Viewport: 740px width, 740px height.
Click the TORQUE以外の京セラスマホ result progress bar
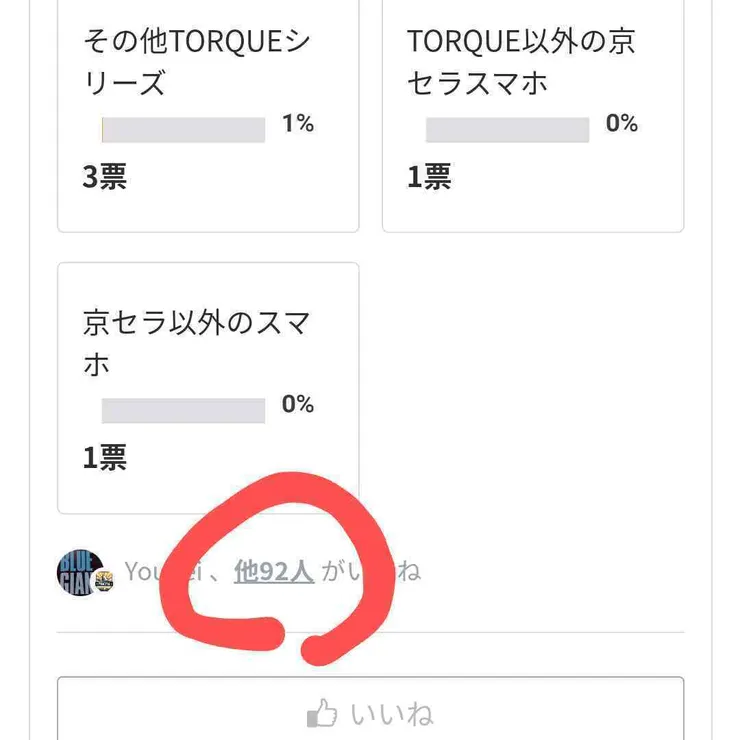click(507, 130)
